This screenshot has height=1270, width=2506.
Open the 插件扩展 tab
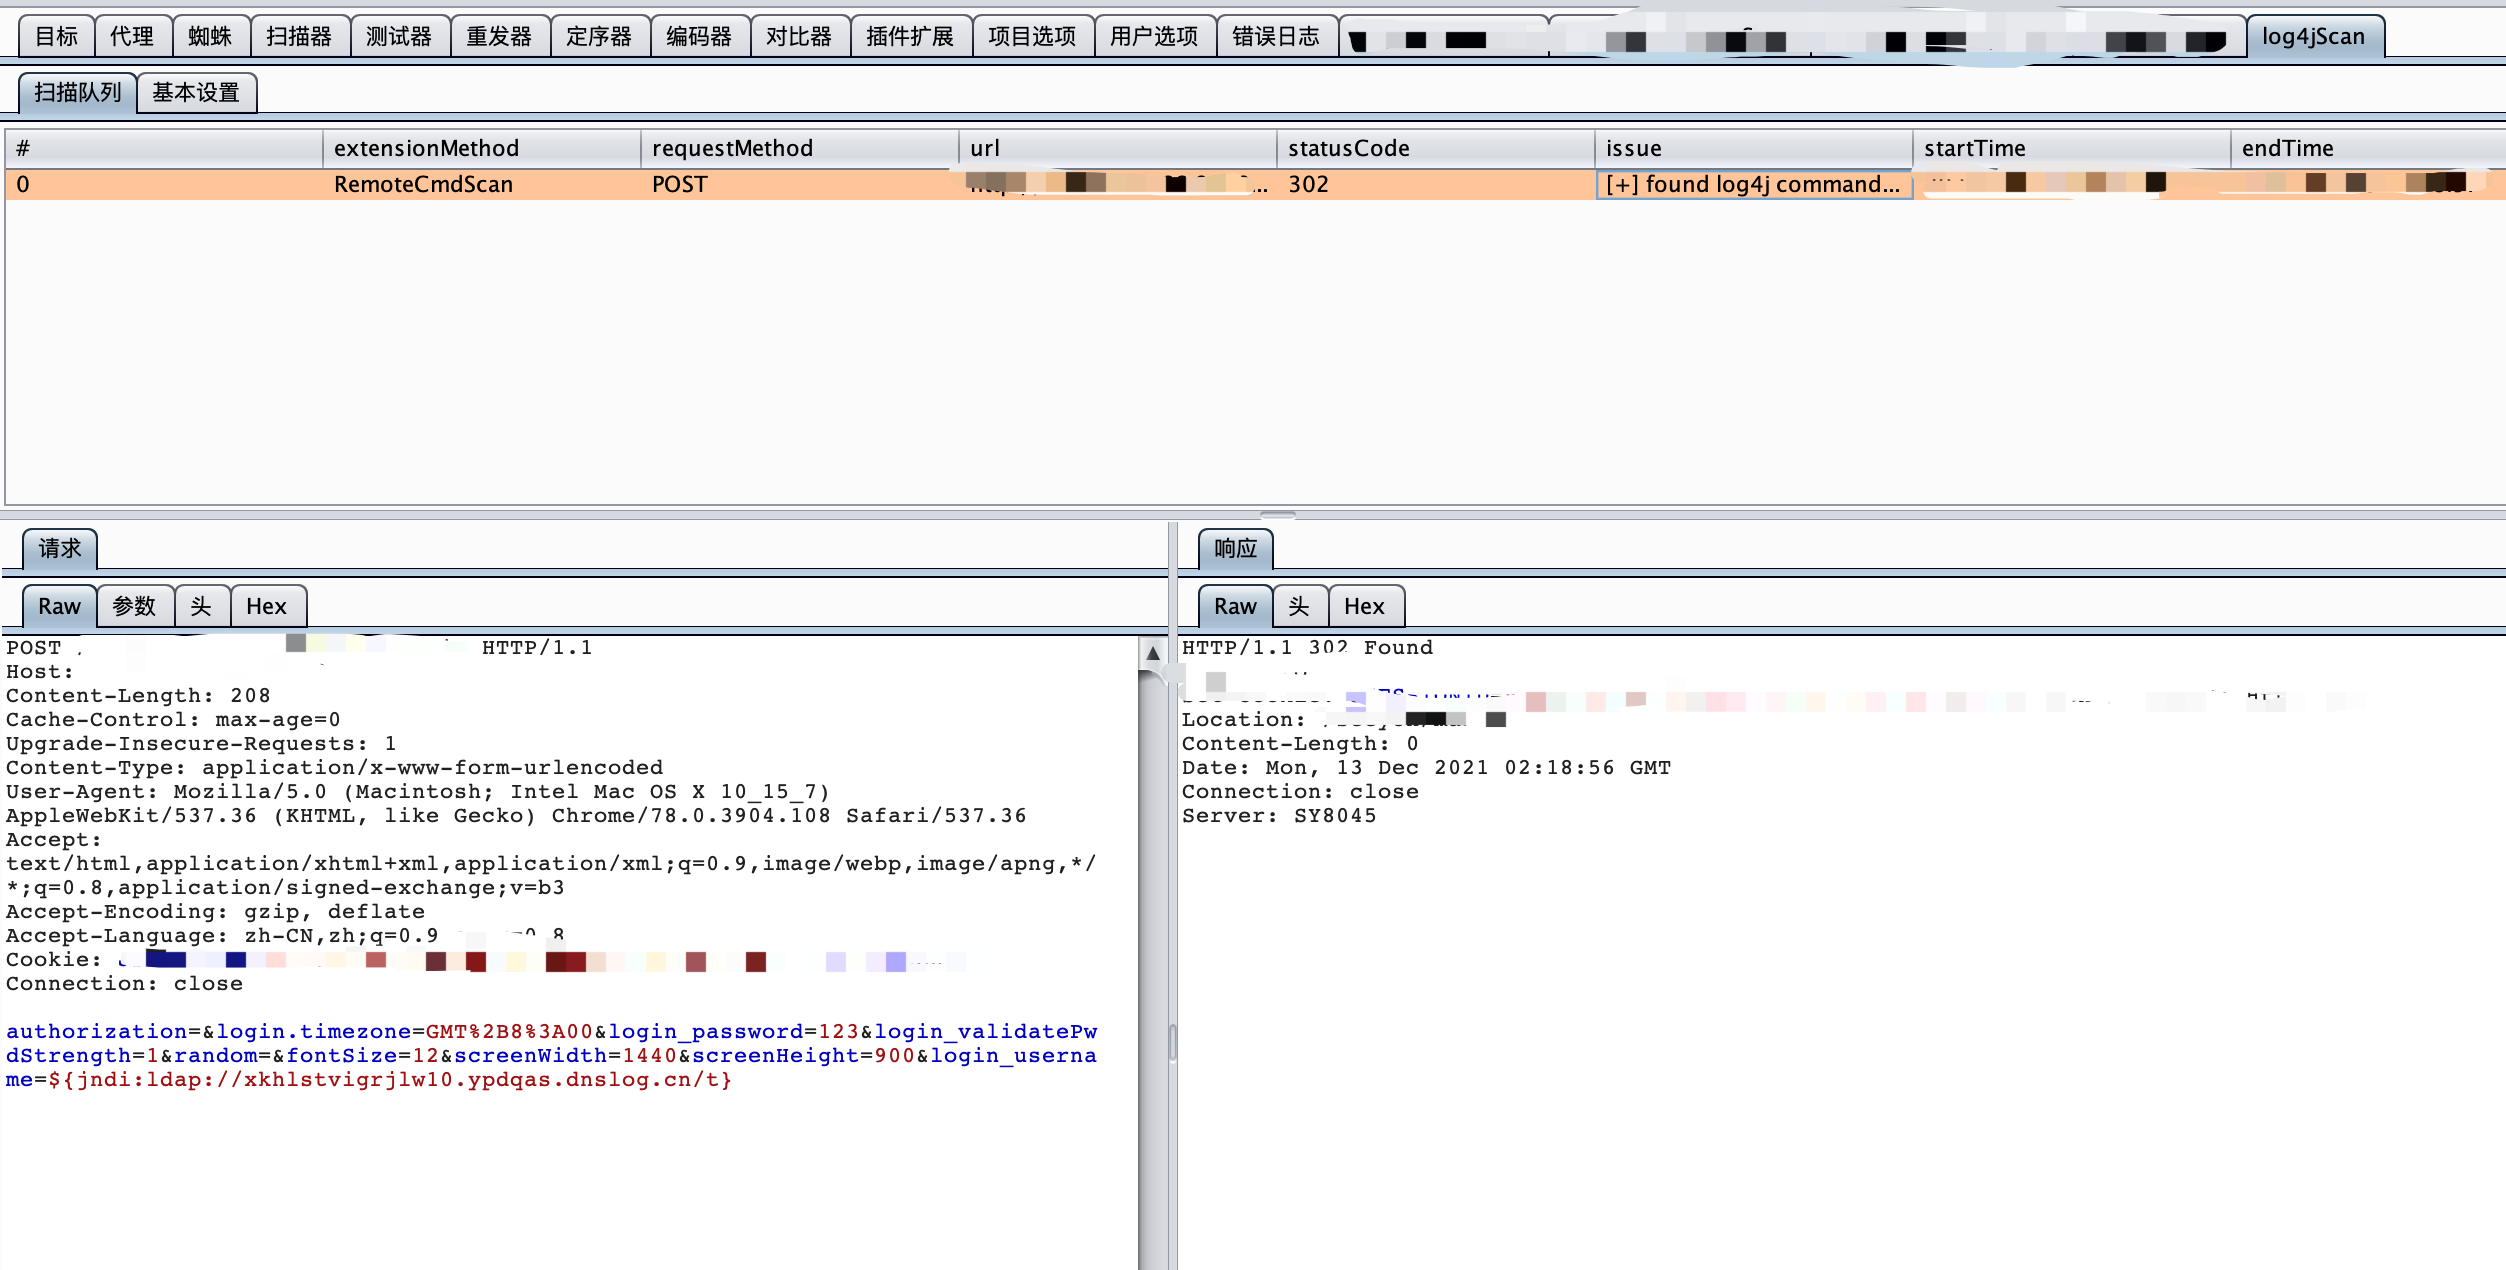click(x=910, y=37)
